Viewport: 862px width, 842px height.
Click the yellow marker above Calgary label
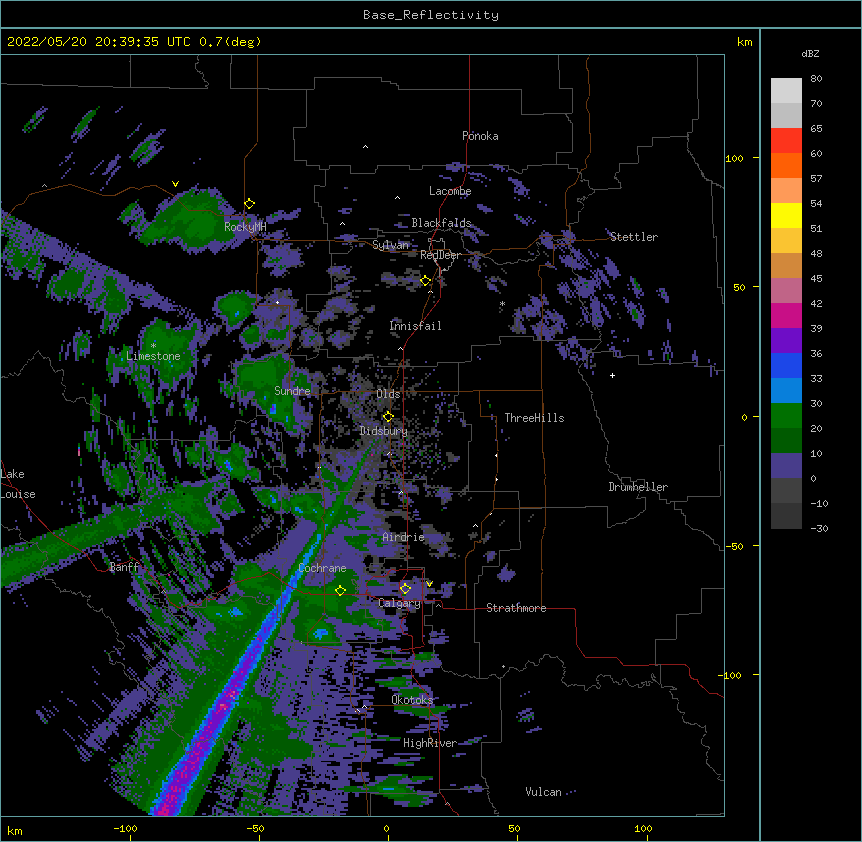[x=405, y=589]
